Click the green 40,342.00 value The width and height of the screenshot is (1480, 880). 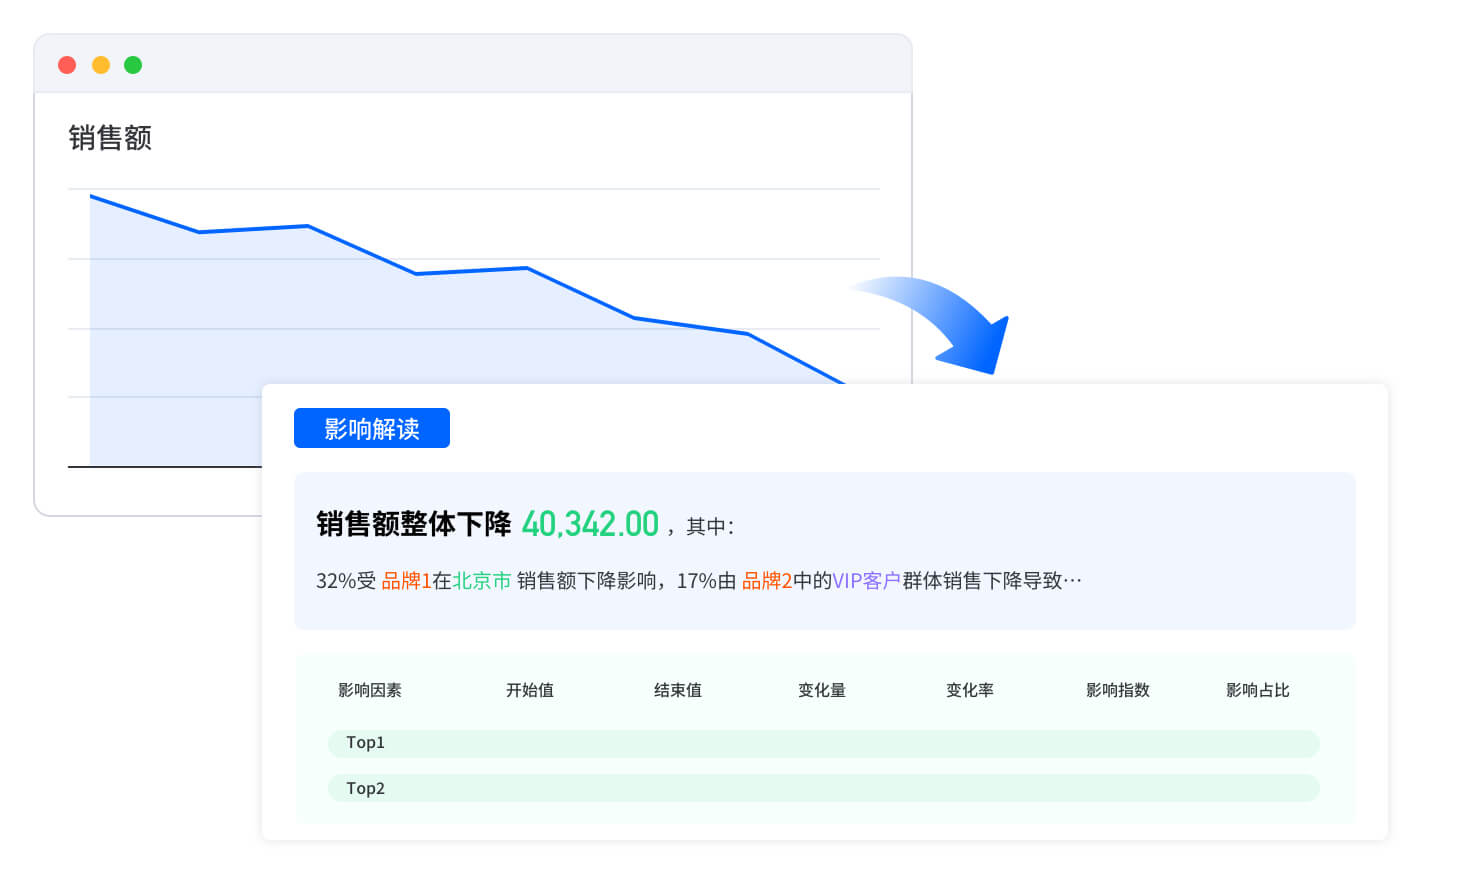tap(590, 524)
